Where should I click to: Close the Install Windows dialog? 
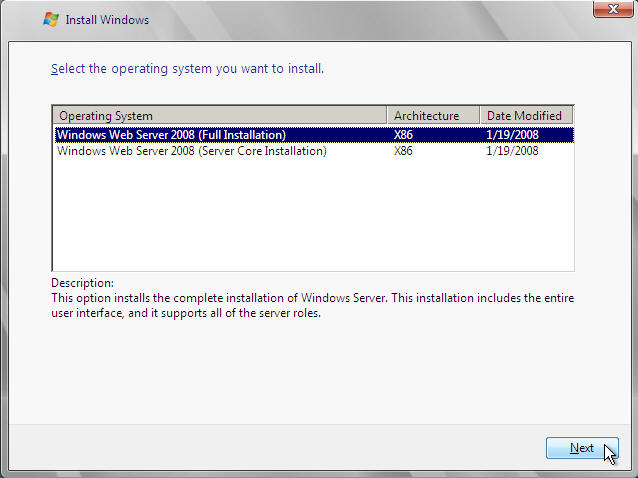pyautogui.click(x=613, y=9)
